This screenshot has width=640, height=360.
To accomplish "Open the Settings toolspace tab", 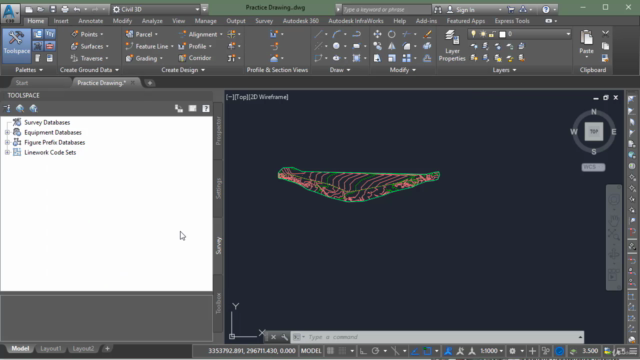I will (x=218, y=188).
